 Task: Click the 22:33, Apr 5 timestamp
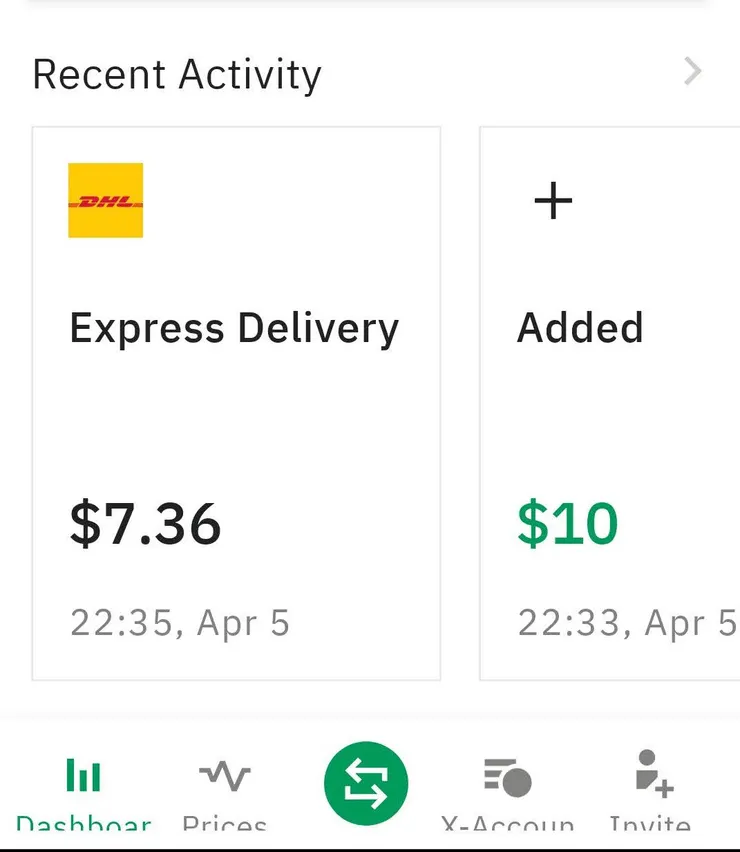[627, 623]
